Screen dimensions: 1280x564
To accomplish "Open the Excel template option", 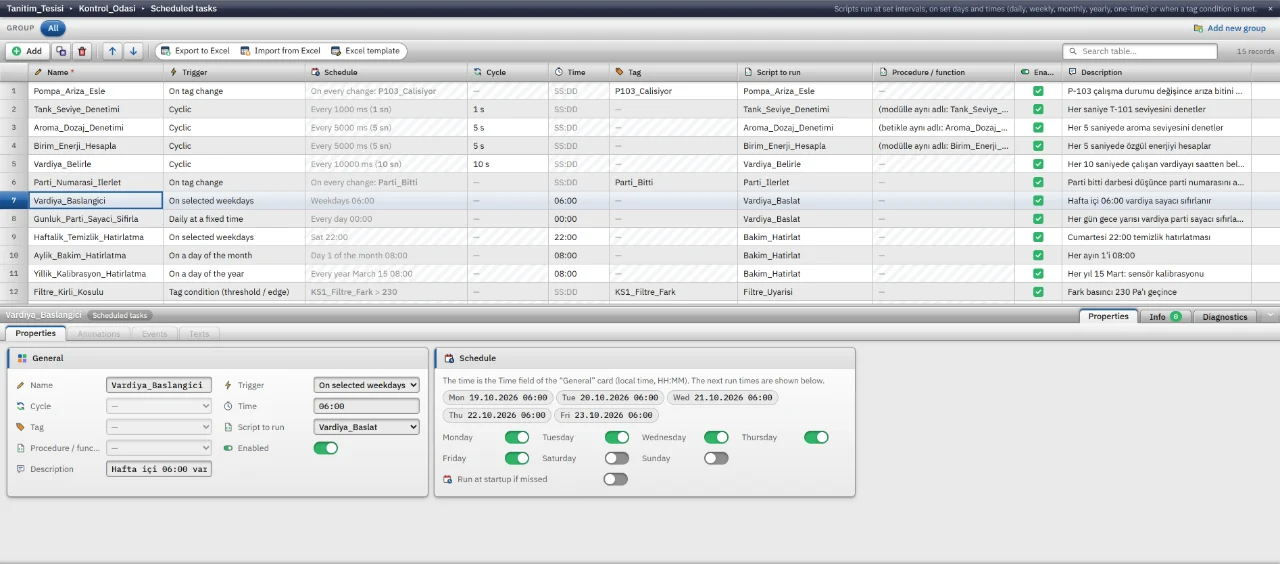I will [365, 51].
